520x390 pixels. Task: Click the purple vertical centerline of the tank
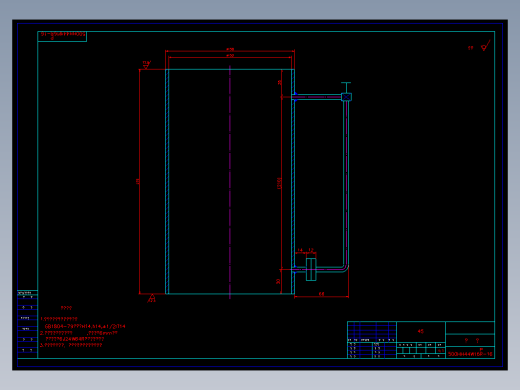(230, 182)
